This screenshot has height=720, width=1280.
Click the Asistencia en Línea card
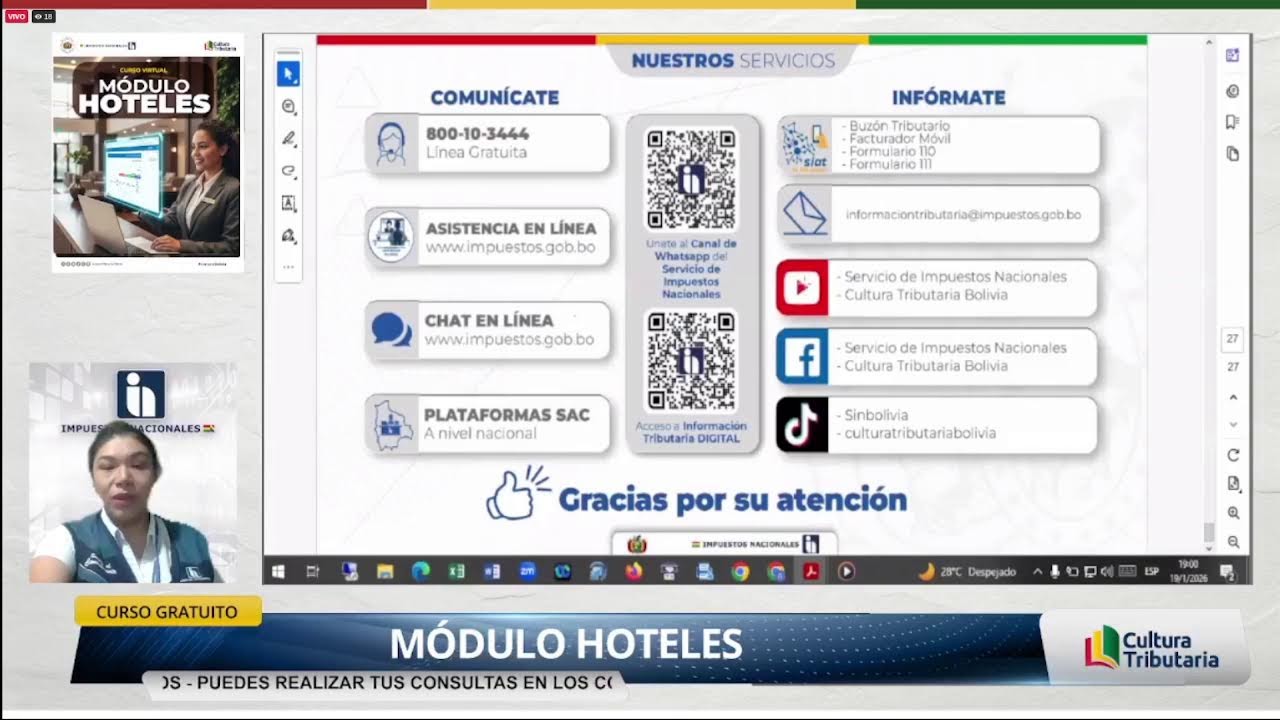(487, 237)
